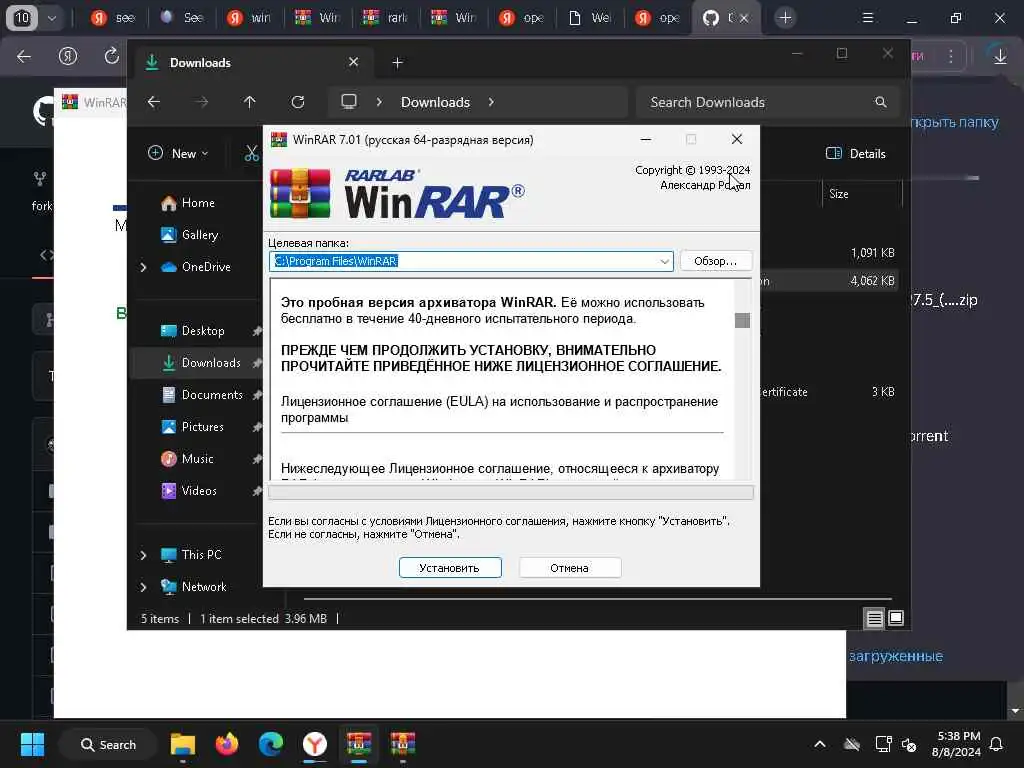Click Downloads in the address breadcrumb
Image resolution: width=1024 pixels, height=768 pixels.
point(436,102)
